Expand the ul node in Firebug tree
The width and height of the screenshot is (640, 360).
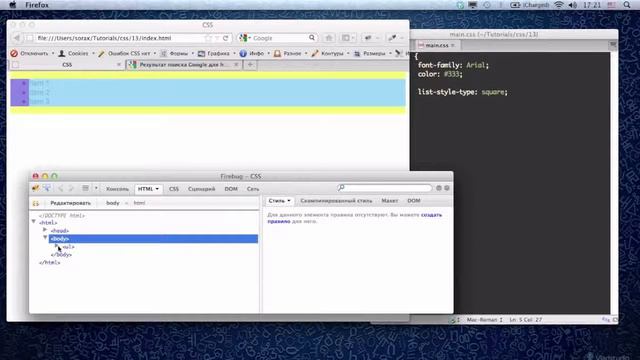(56, 246)
